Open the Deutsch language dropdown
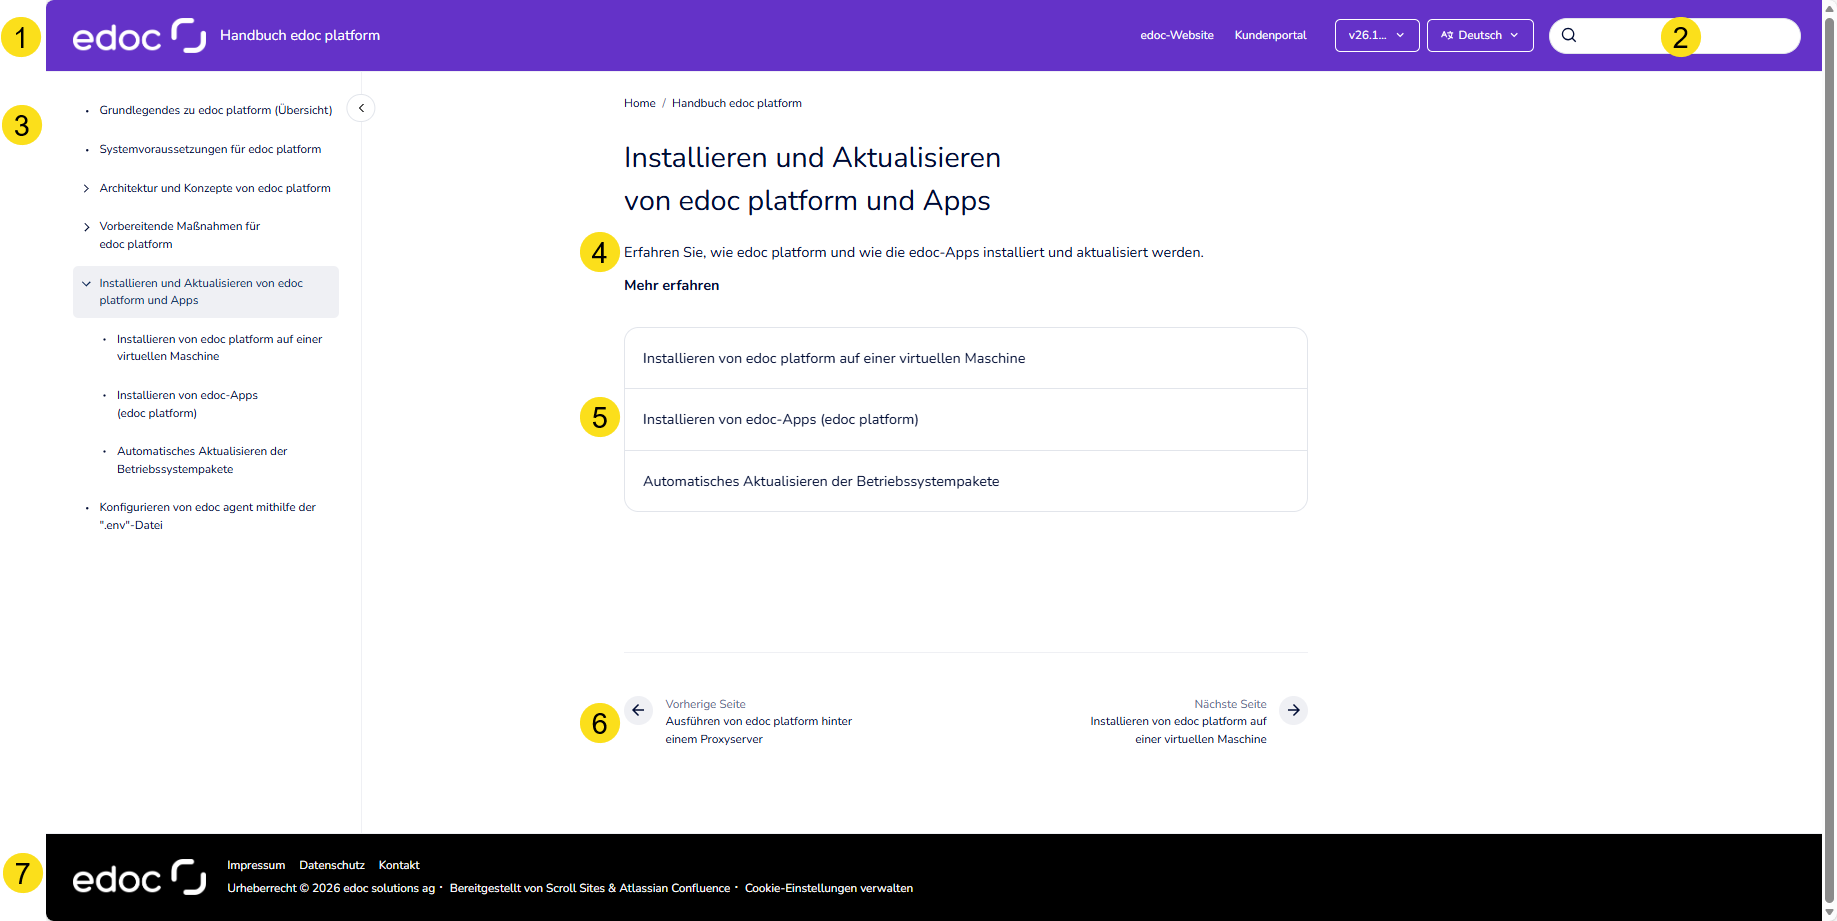Viewport: 1837px width, 921px height. (x=1480, y=35)
